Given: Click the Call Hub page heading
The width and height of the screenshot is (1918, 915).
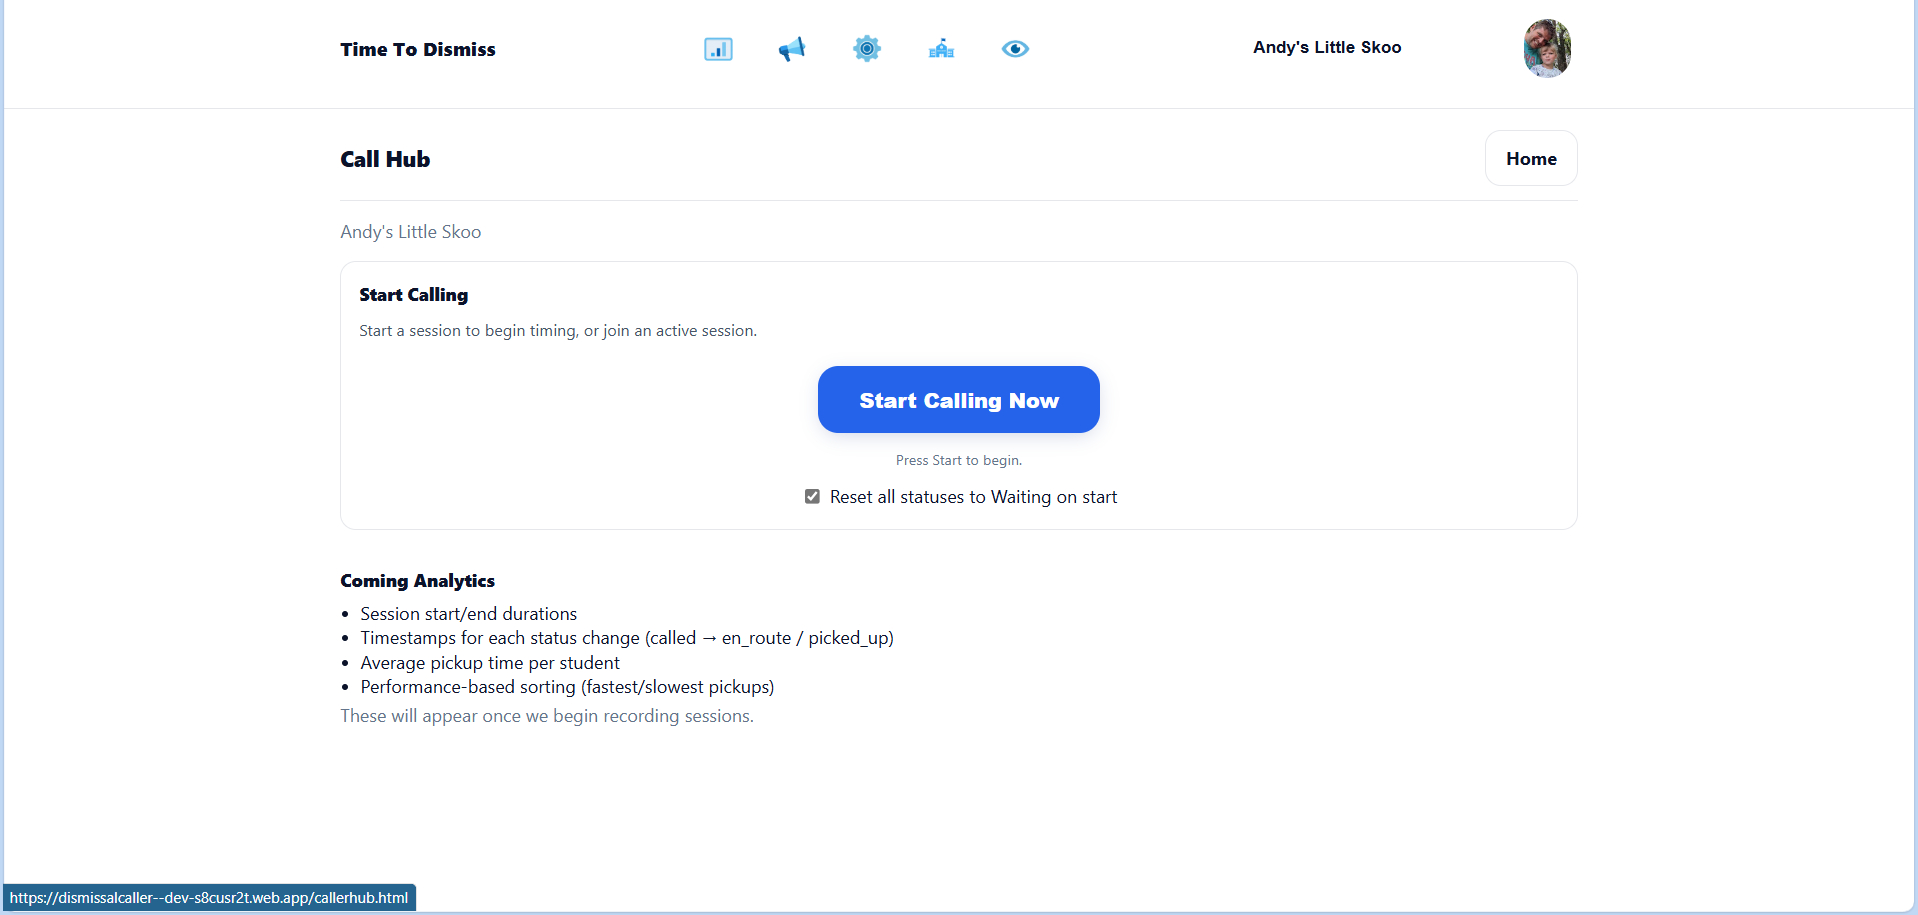Looking at the screenshot, I should pyautogui.click(x=385, y=159).
